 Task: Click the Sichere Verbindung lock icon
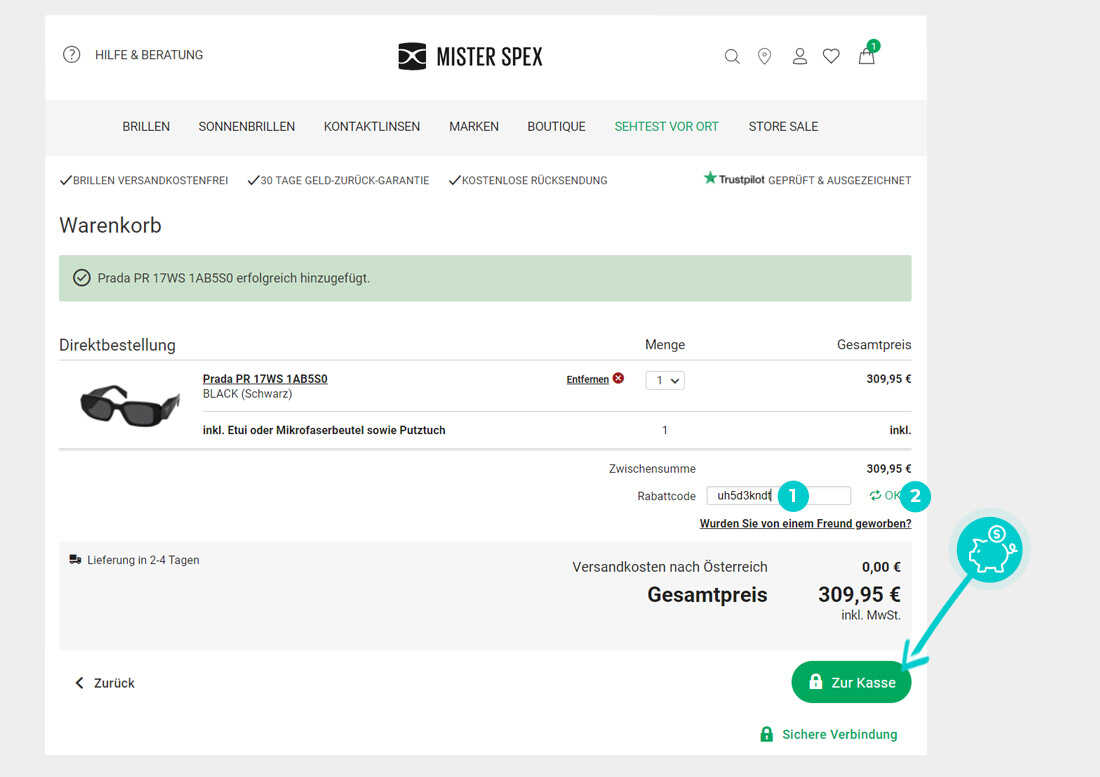(x=767, y=734)
